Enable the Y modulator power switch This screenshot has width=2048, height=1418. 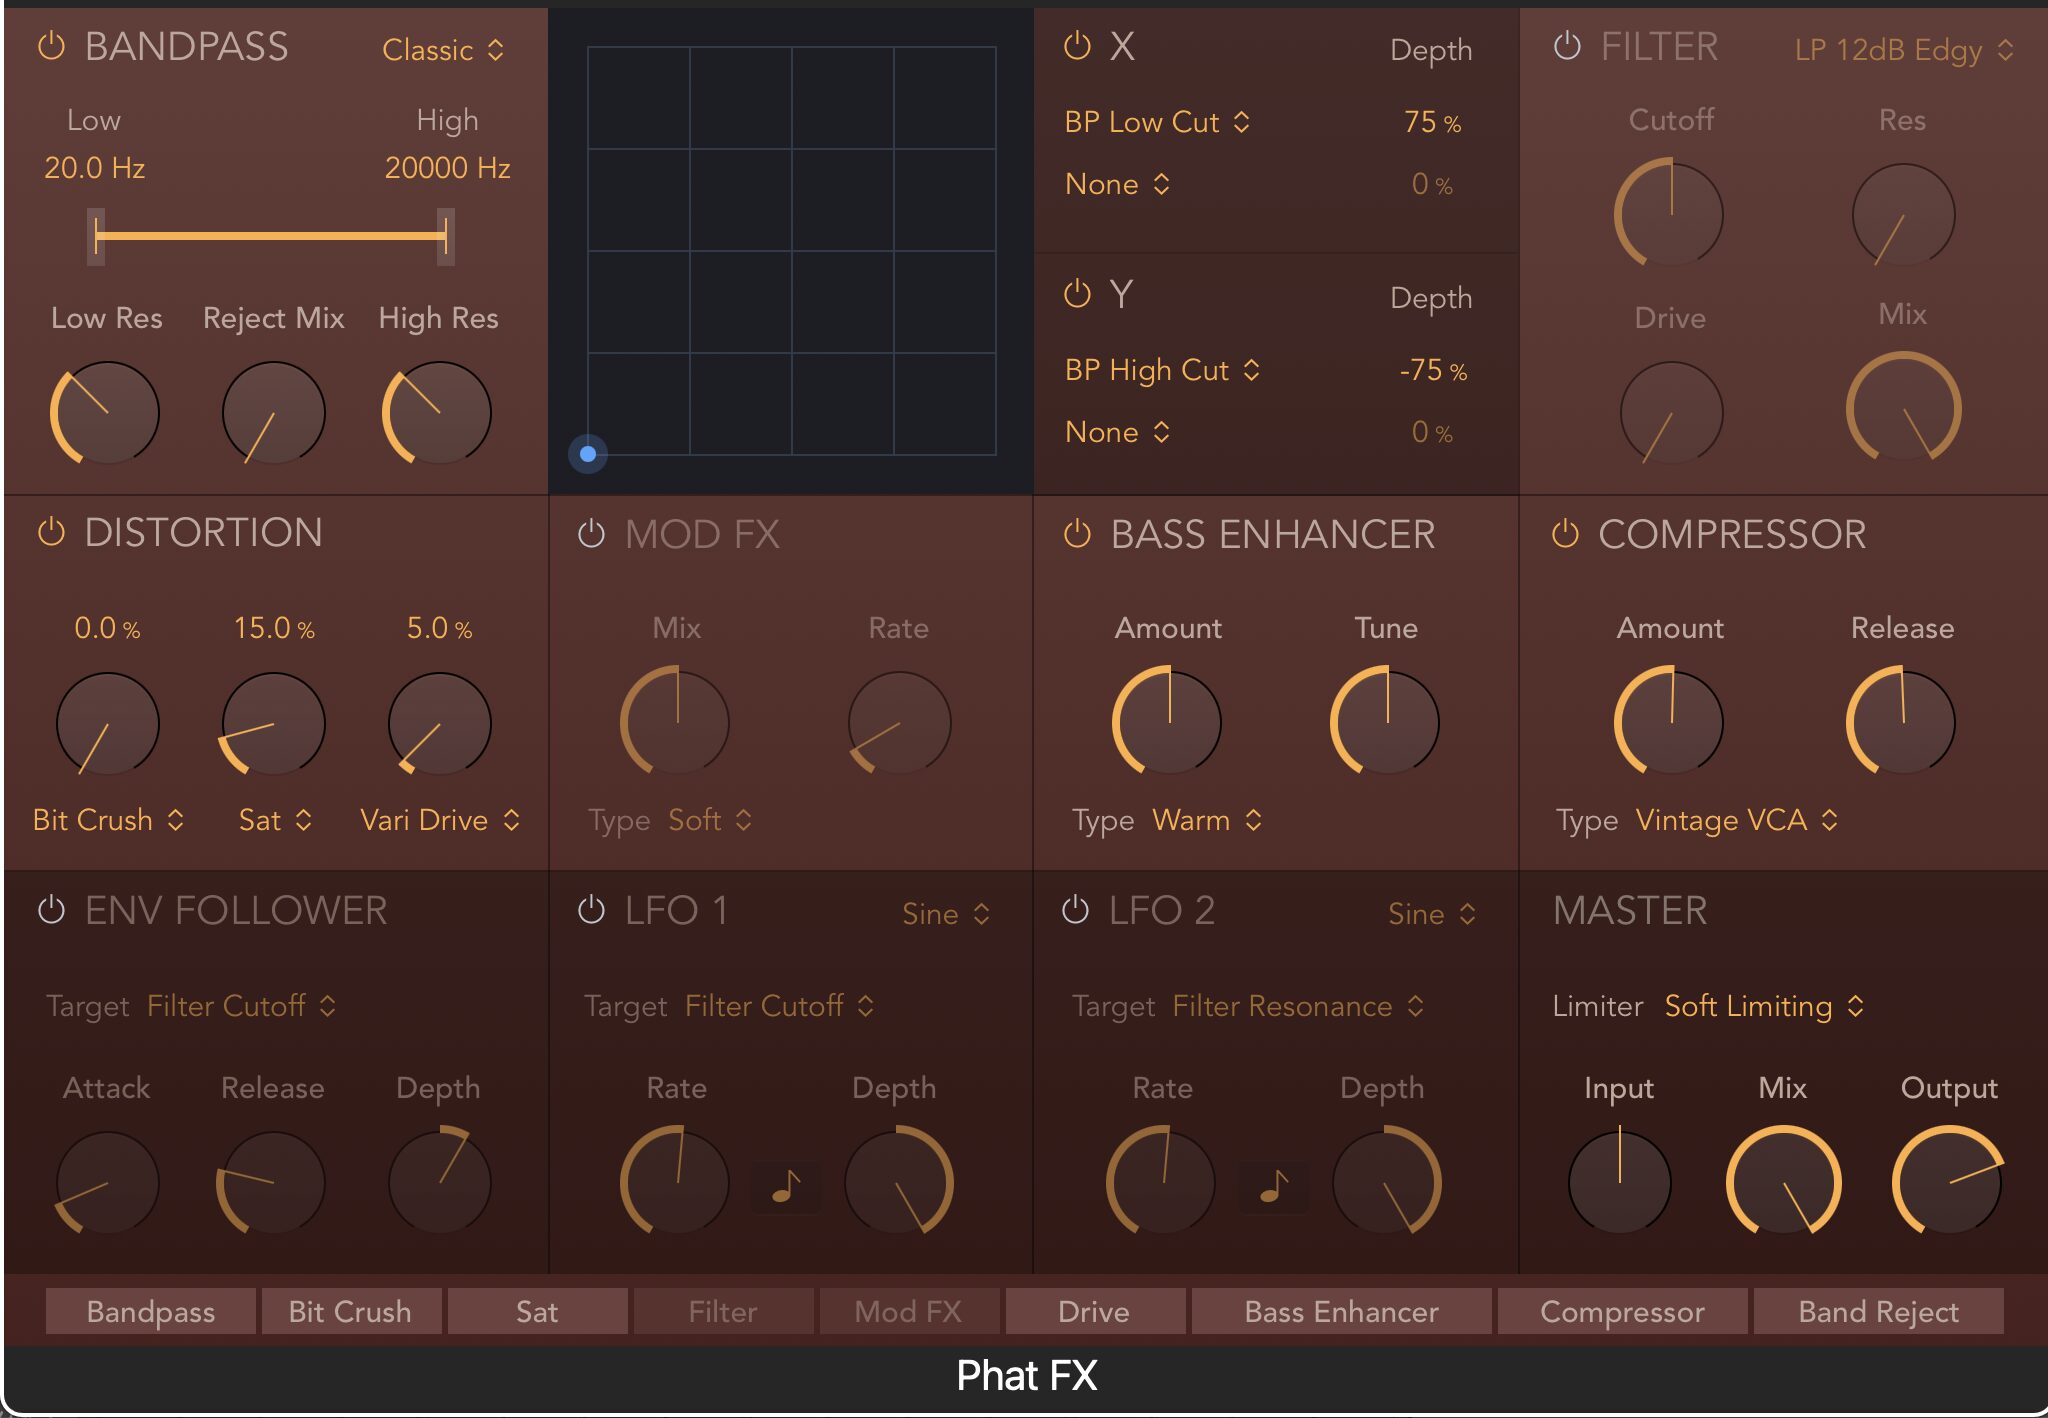point(1080,294)
